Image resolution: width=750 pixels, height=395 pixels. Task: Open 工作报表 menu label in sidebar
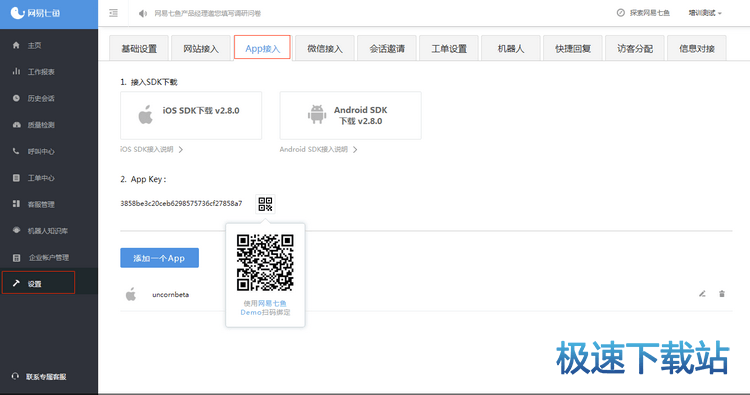[x=41, y=72]
